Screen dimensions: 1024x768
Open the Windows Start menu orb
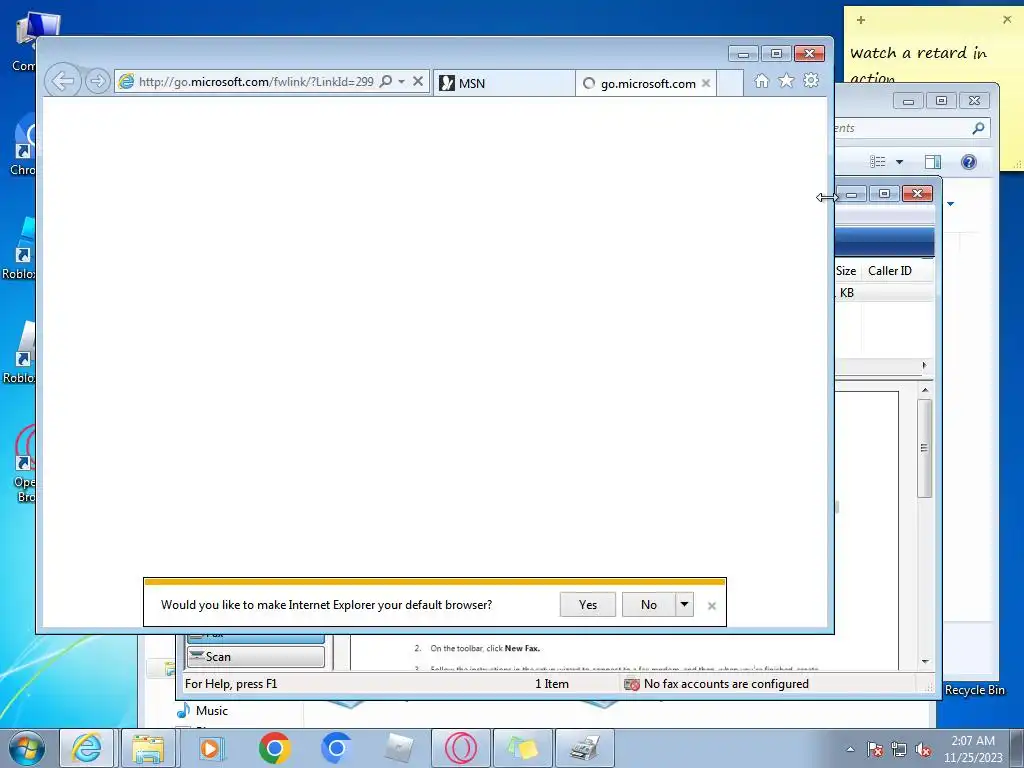click(x=27, y=748)
